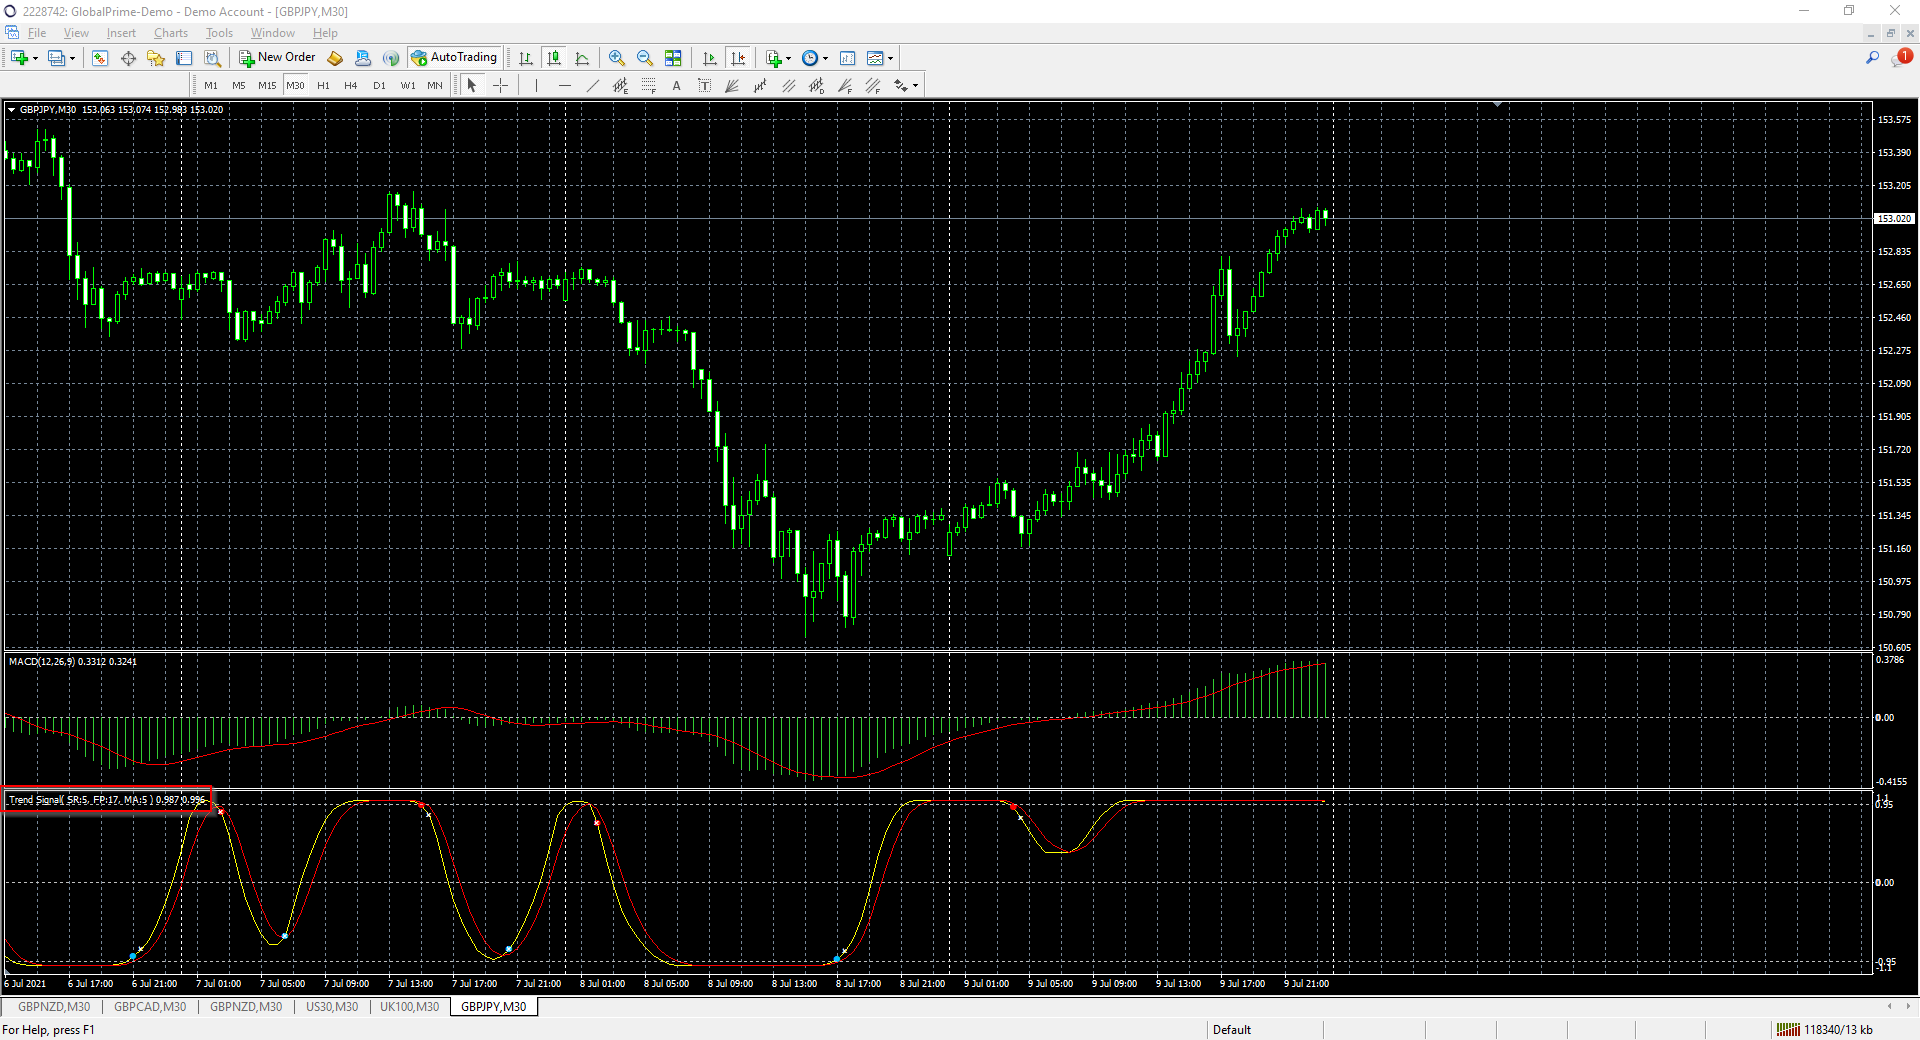Viewport: 1920px width, 1040px height.
Task: Tile chart windows with the grid icon
Action: (x=673, y=58)
